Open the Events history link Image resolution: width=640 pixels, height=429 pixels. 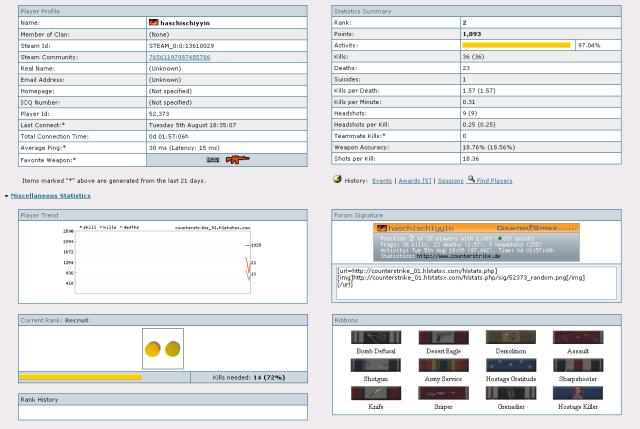(382, 180)
